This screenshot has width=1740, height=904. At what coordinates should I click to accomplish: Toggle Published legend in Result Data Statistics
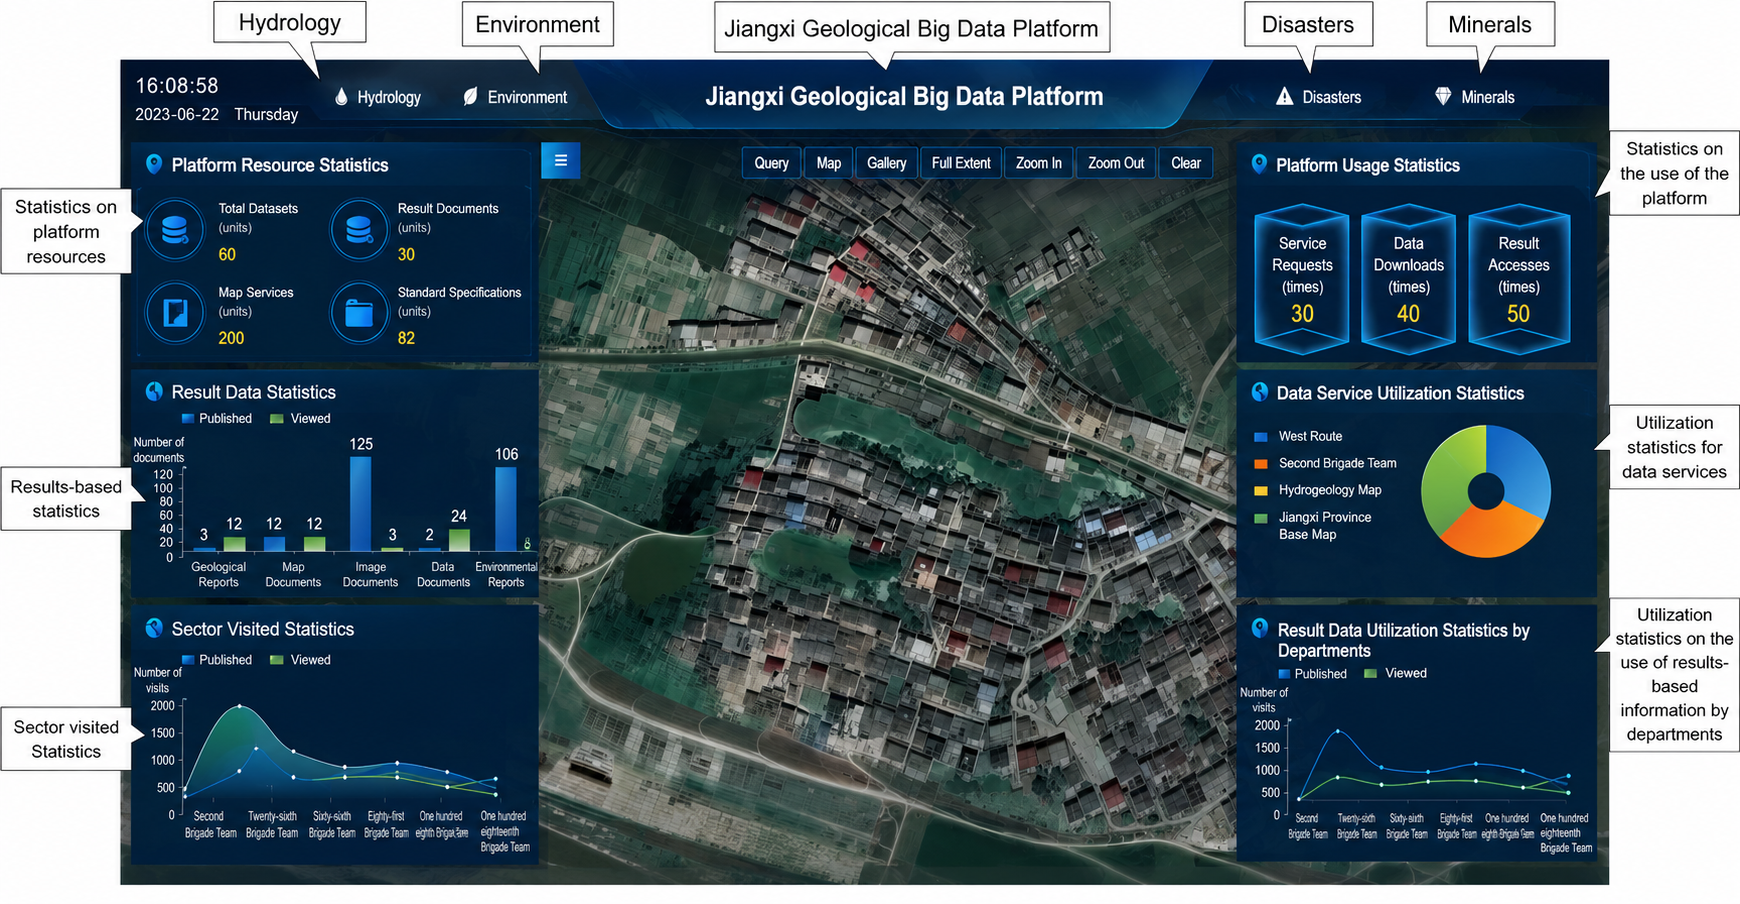[x=217, y=418]
